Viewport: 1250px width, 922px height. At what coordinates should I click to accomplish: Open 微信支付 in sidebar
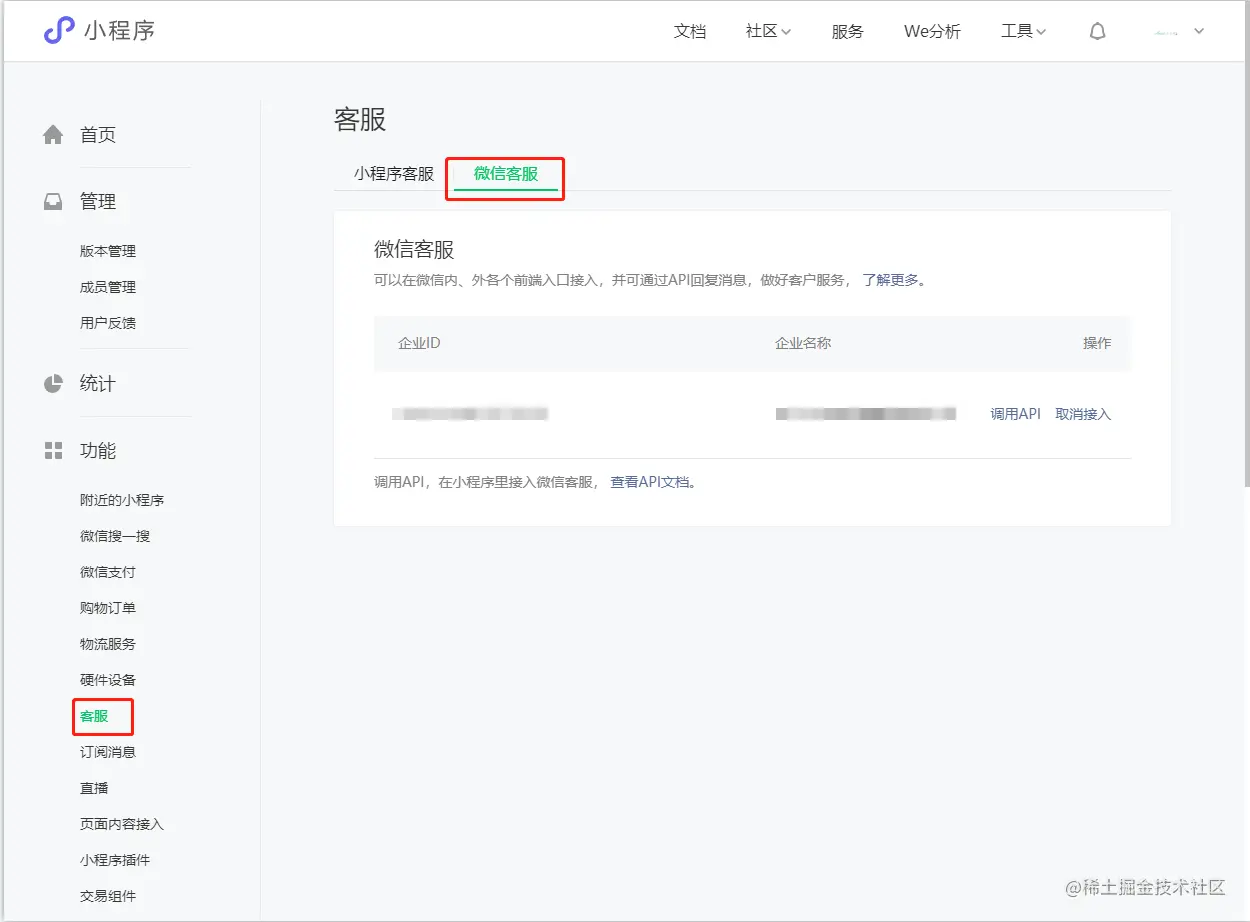pos(108,572)
